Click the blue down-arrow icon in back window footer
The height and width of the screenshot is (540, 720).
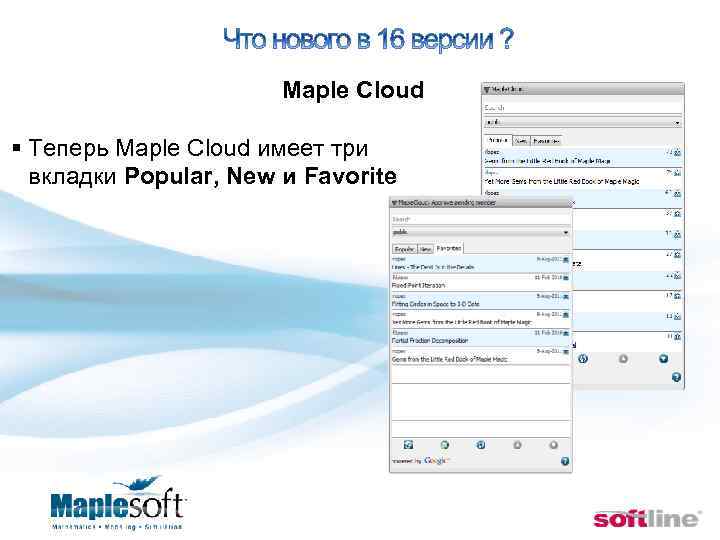click(x=663, y=359)
